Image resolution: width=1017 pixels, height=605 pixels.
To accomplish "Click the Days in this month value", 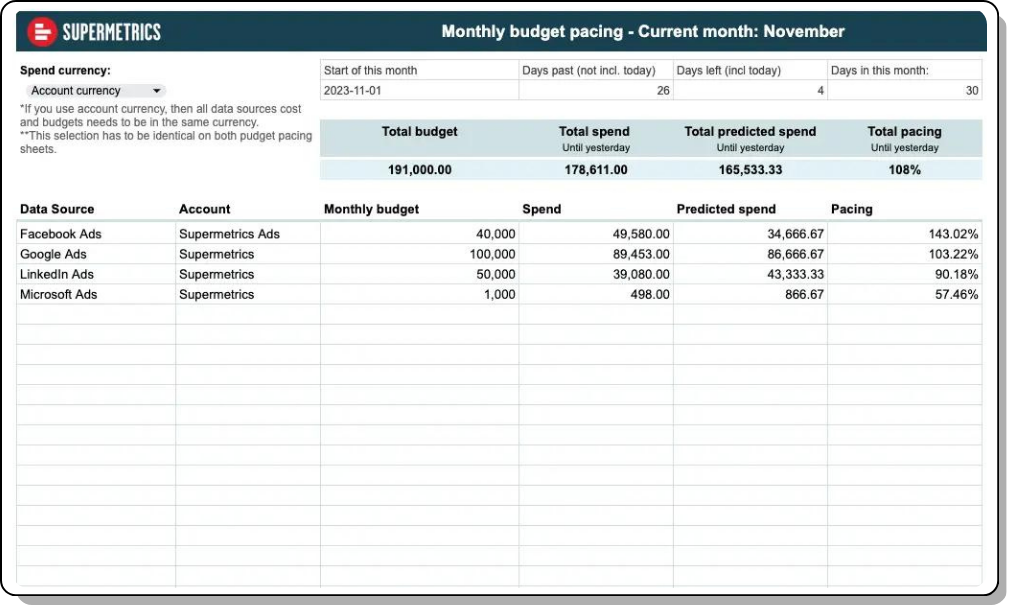I will point(904,90).
